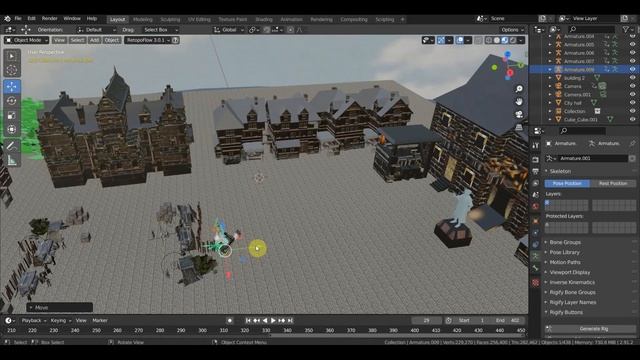640x360 pixels.
Task: Select rendered viewport shading
Action: point(513,40)
